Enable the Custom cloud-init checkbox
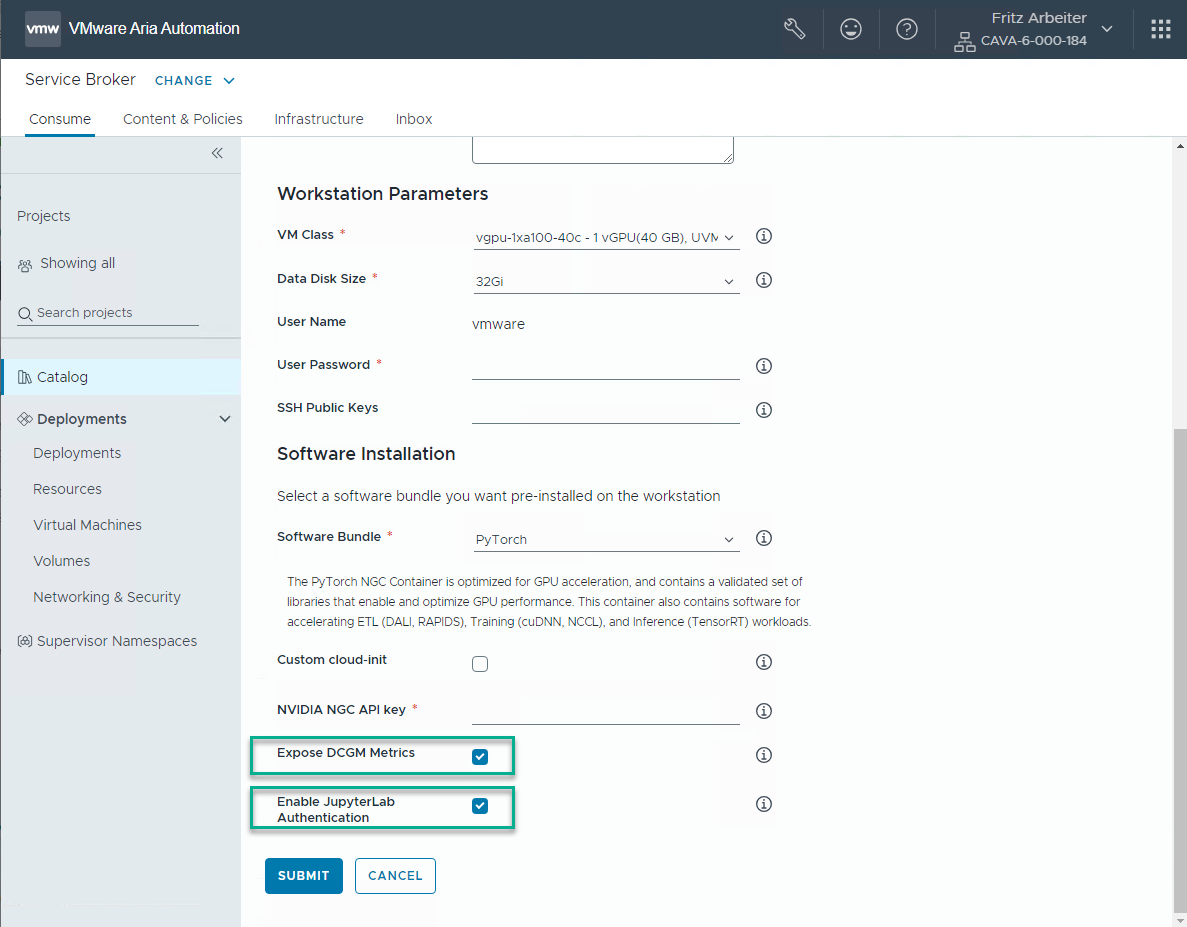 480,664
